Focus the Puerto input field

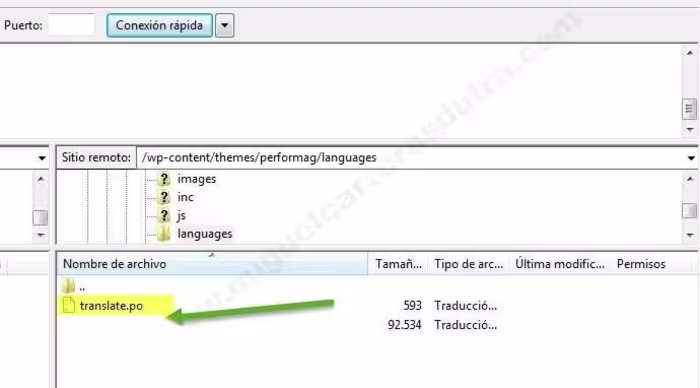click(x=71, y=25)
